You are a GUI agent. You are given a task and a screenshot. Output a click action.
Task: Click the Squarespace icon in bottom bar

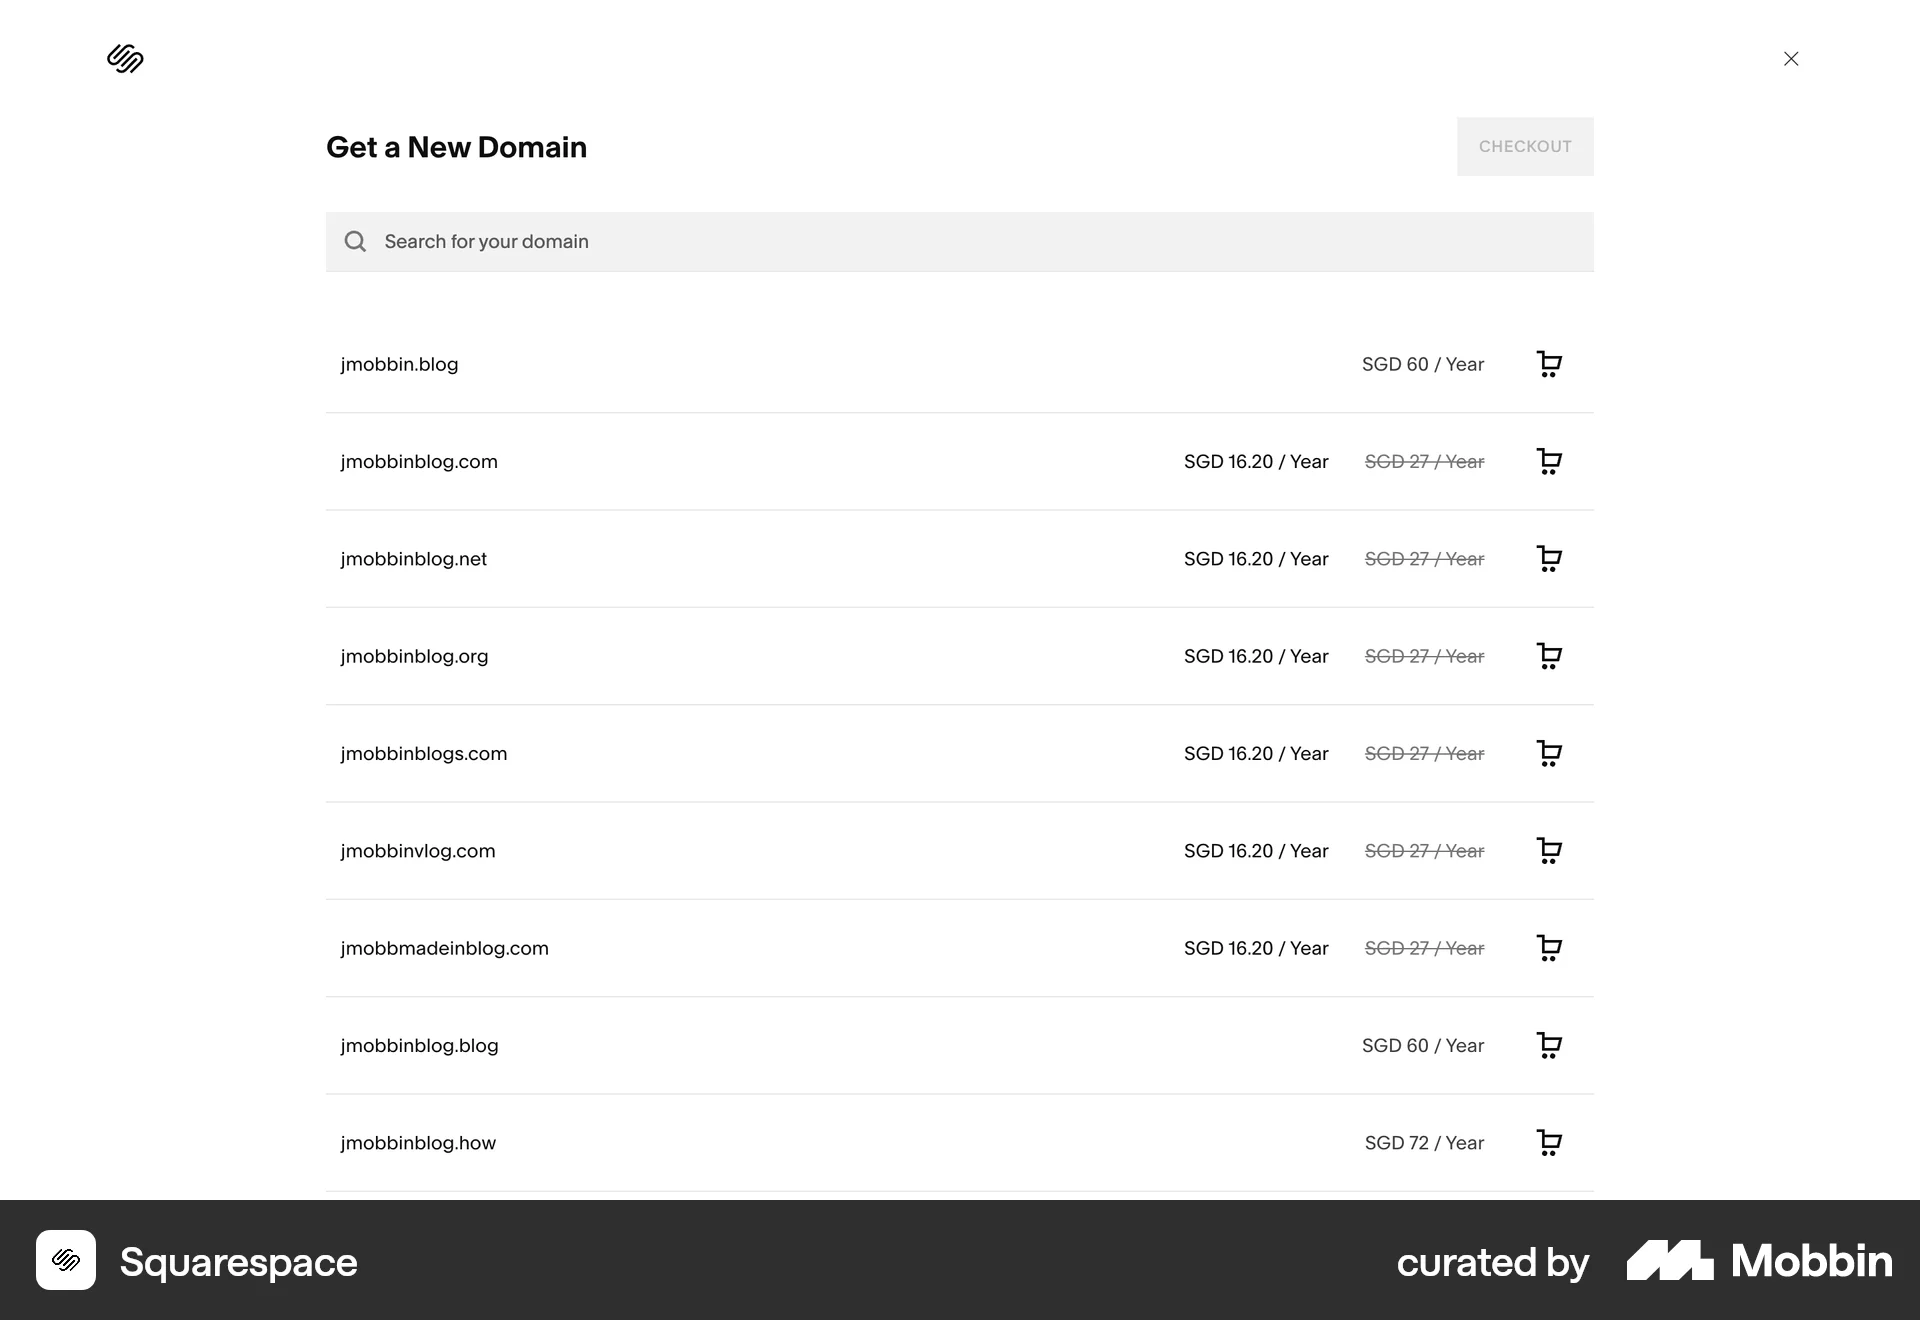pos(66,1262)
